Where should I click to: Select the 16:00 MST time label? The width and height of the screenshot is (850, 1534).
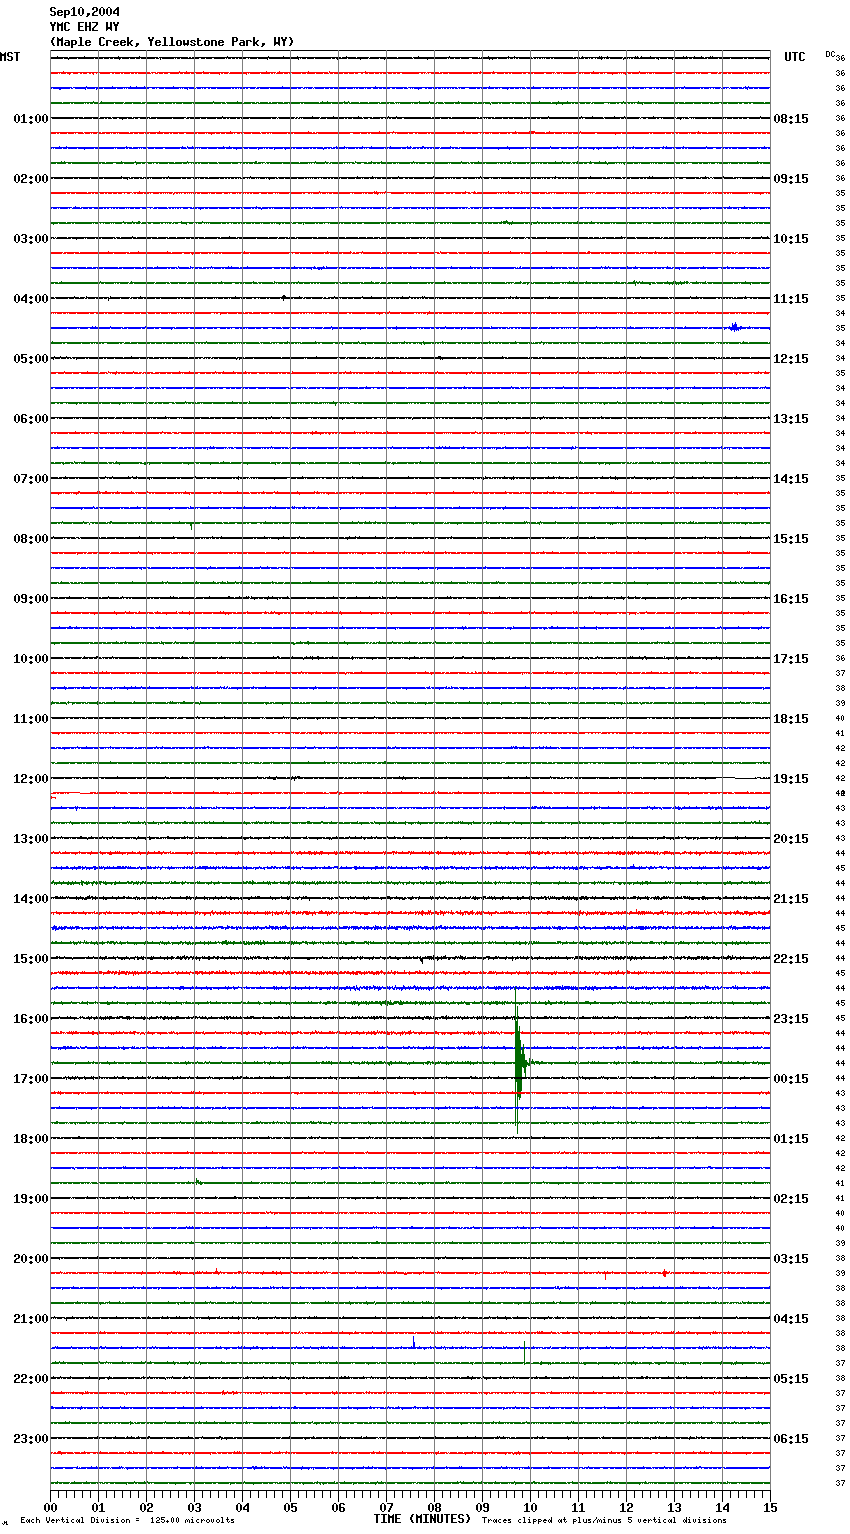31,1019
